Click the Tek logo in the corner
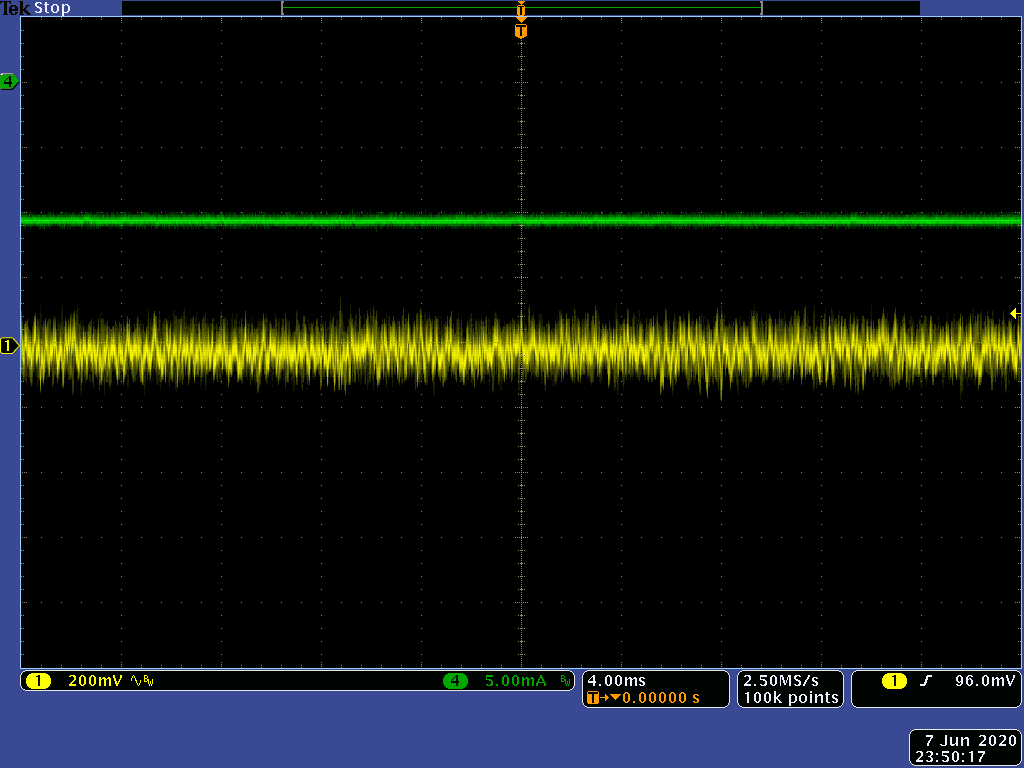The image size is (1024, 768). (16, 8)
